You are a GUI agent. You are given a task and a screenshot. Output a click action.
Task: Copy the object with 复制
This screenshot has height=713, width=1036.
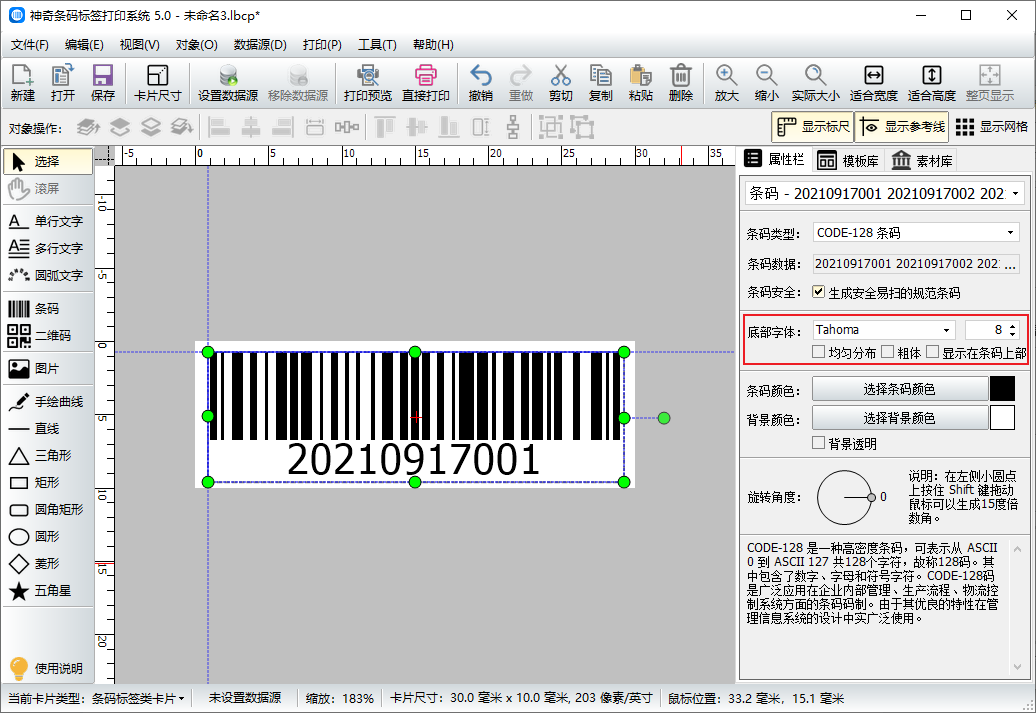[x=601, y=83]
